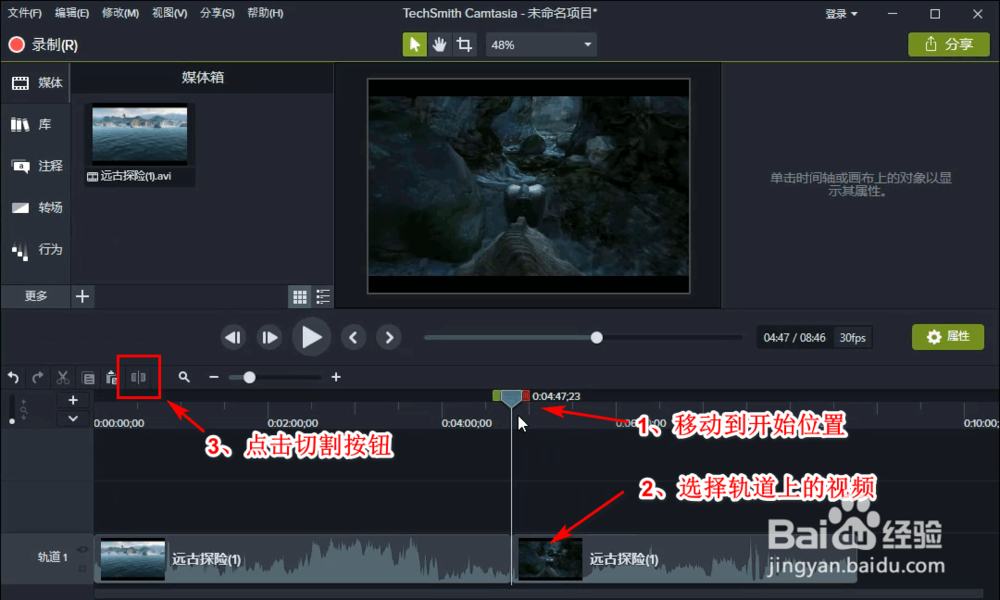This screenshot has height=600, width=1000.
Task: Click the horizontal timeline scrollbar
Action: [x=539, y=594]
